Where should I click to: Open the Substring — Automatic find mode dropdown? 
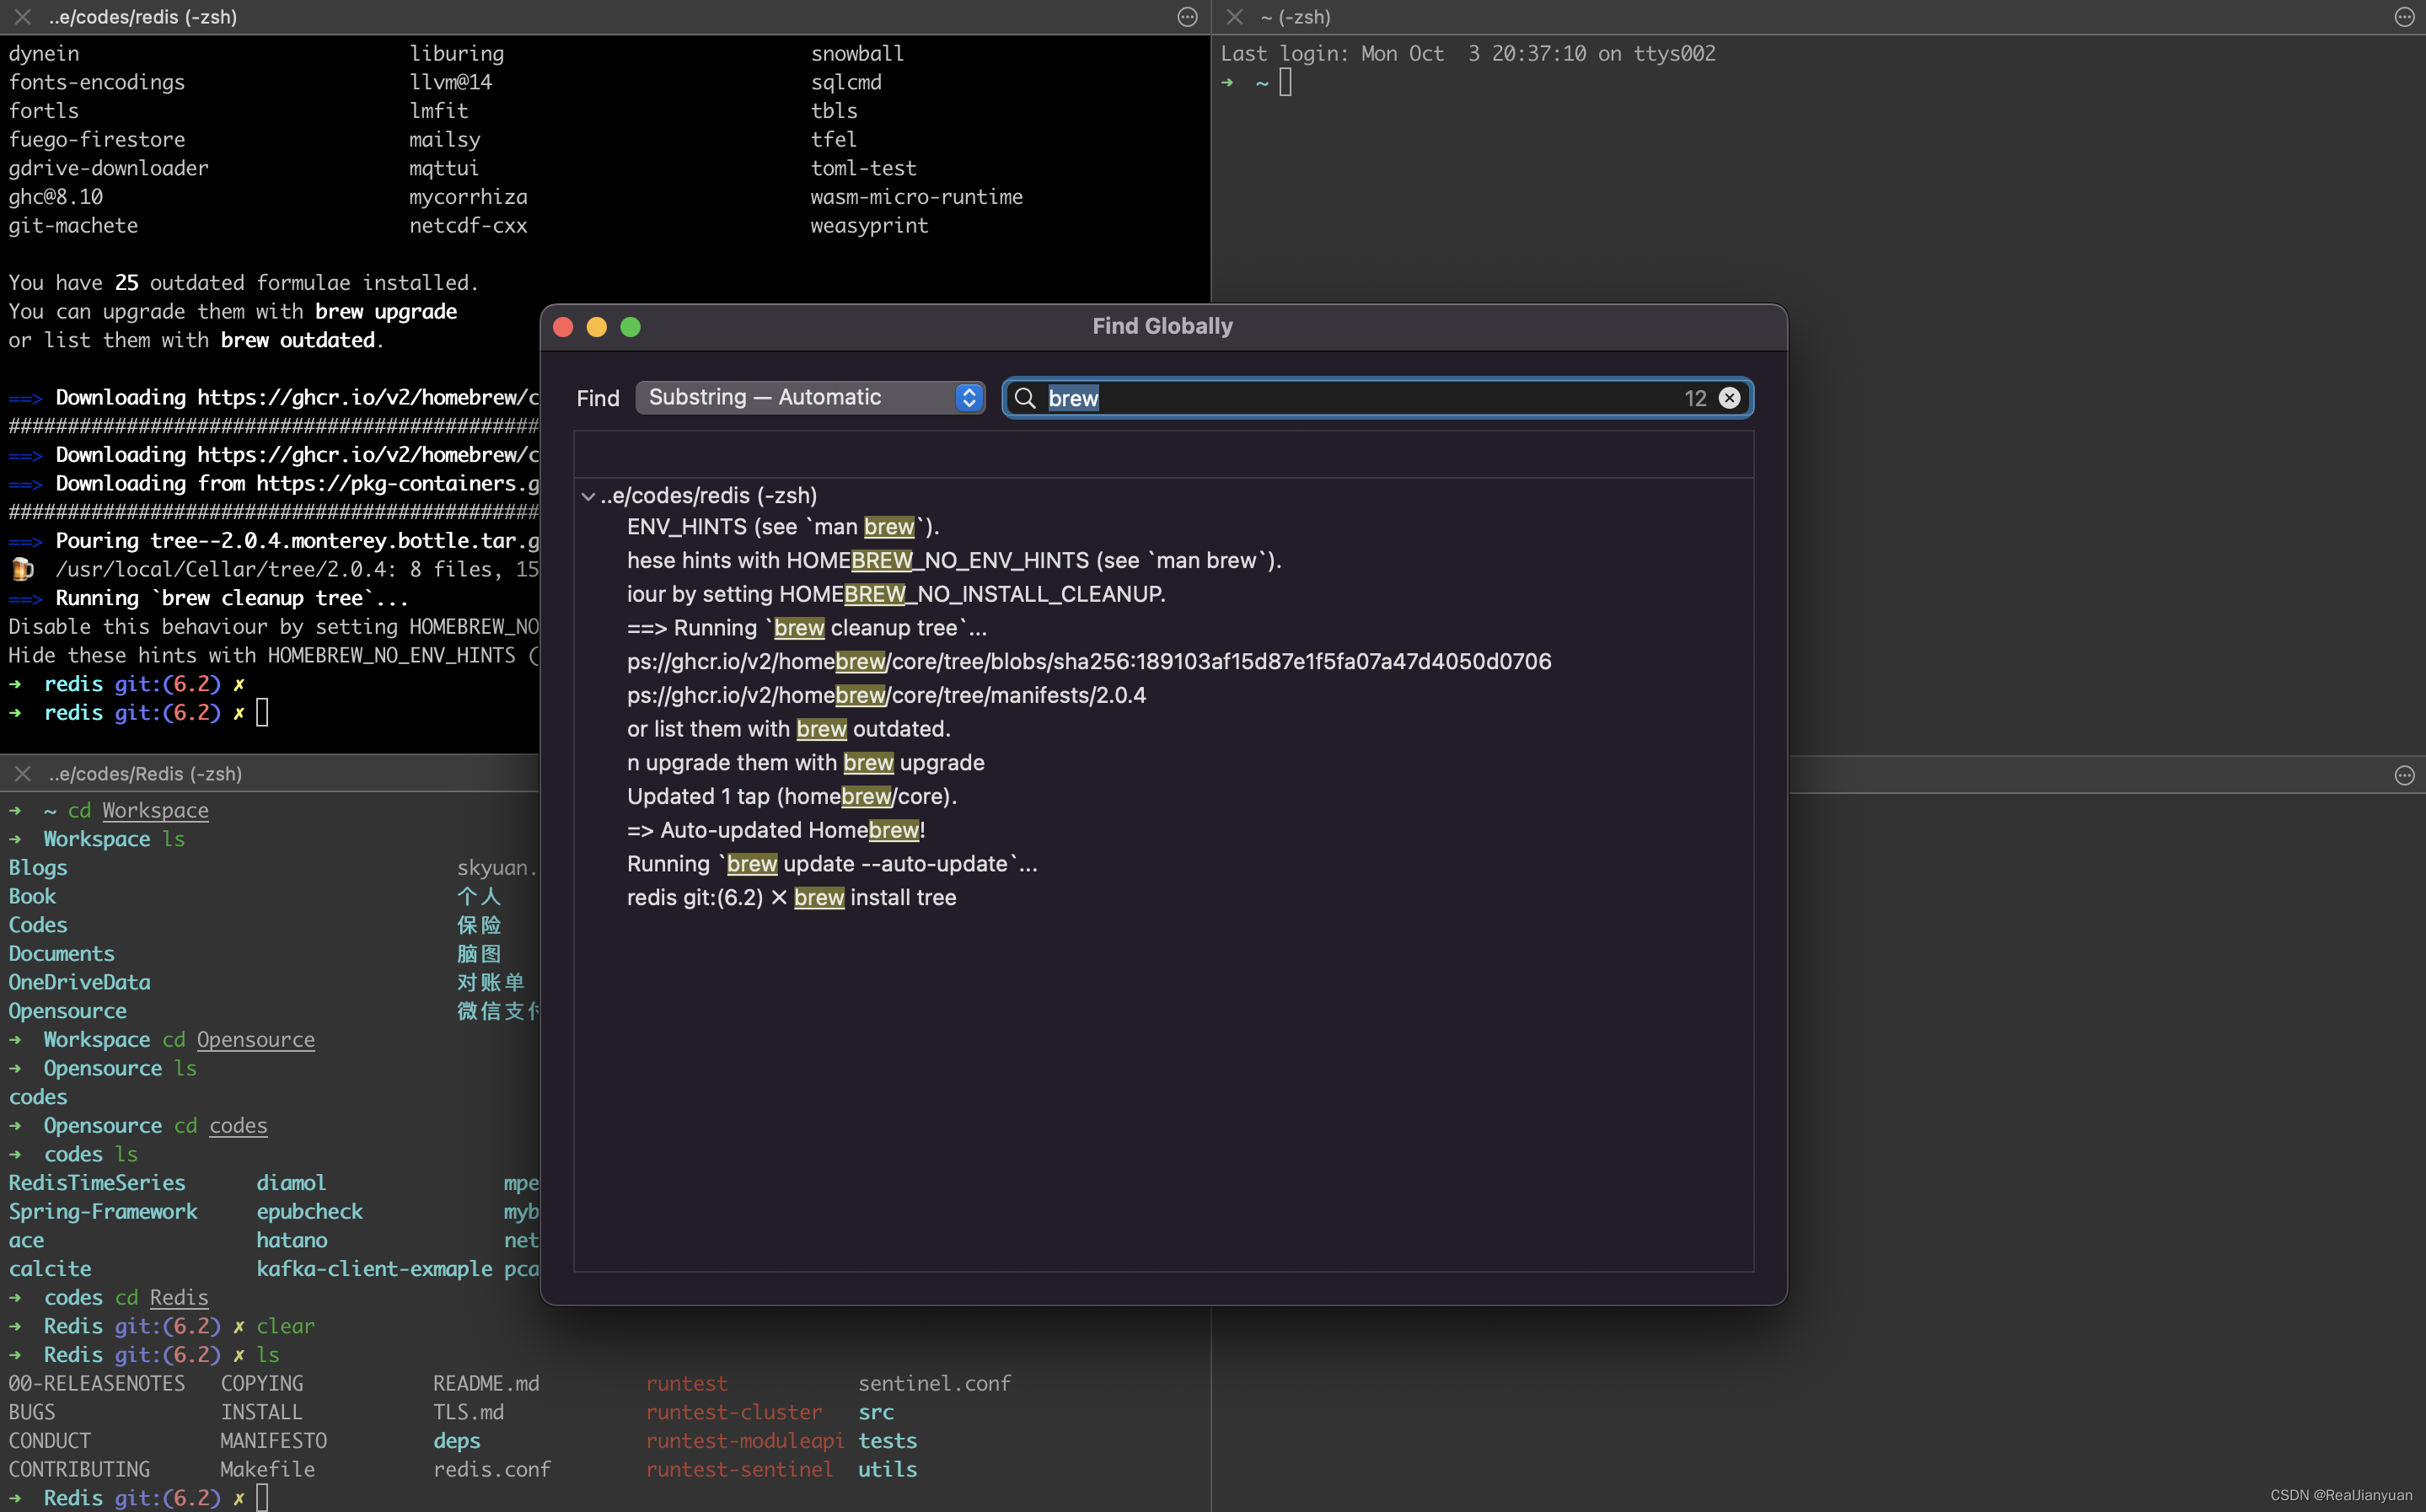coord(810,397)
